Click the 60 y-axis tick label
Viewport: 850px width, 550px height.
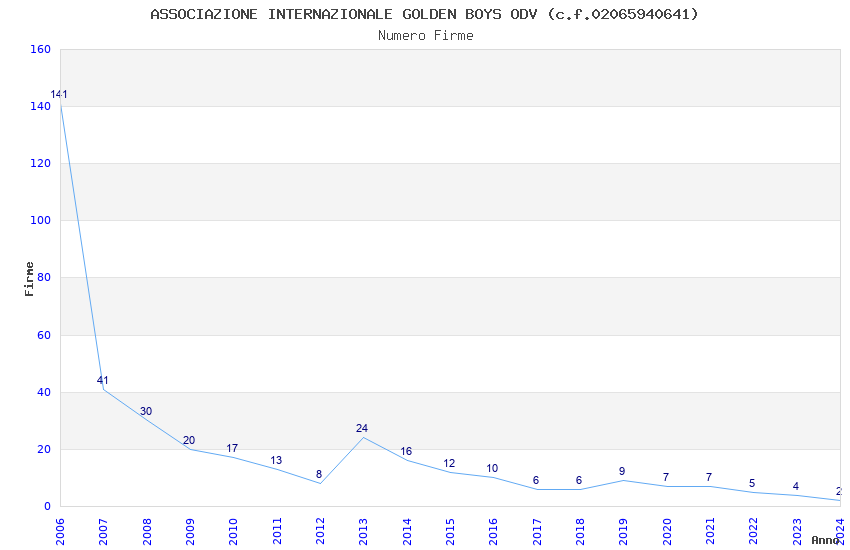(43, 335)
